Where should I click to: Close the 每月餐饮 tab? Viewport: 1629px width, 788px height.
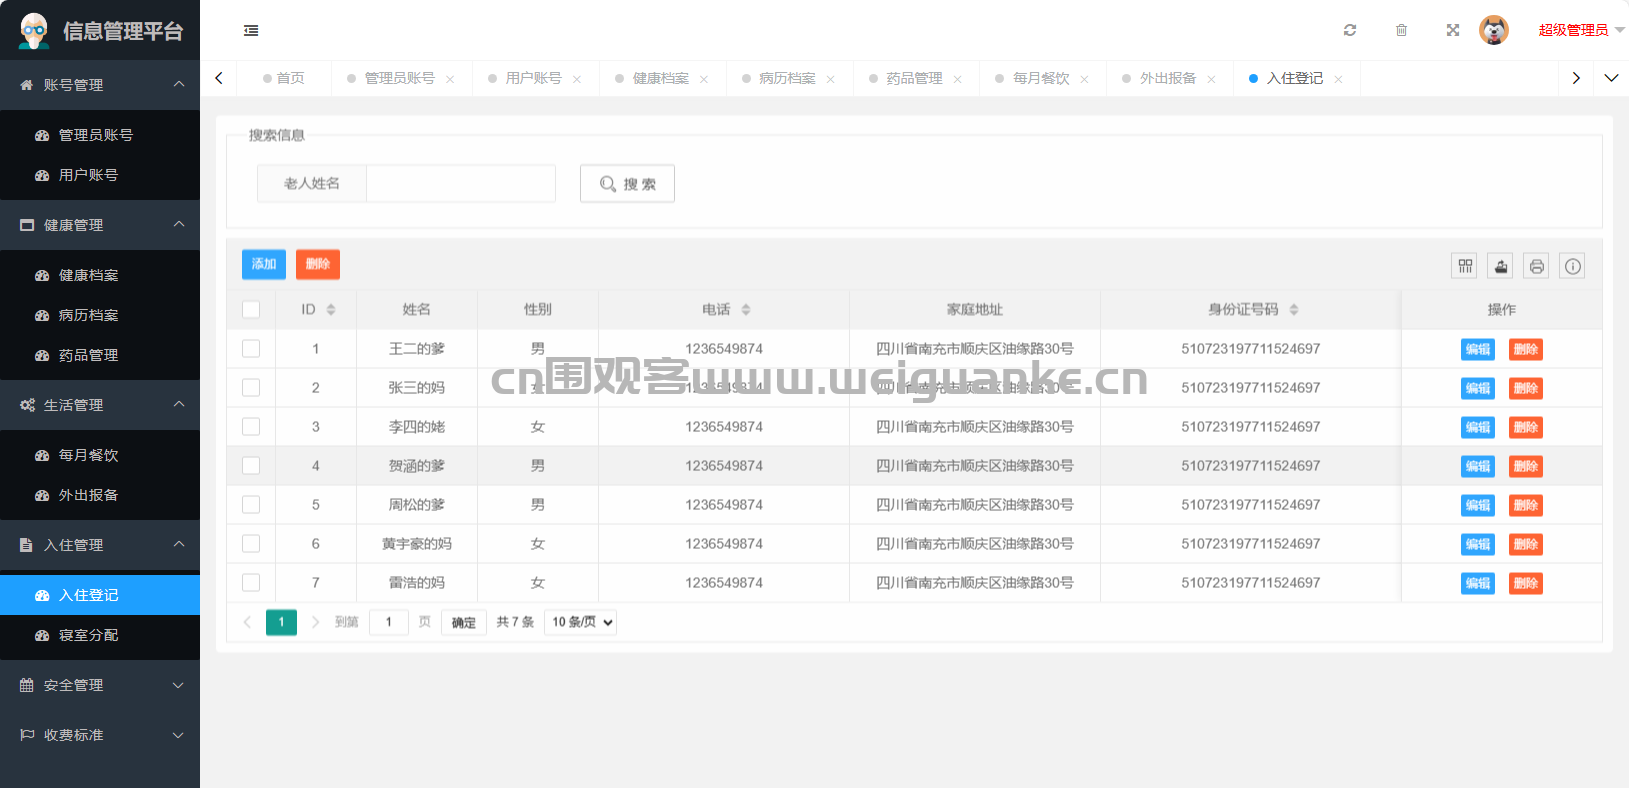[1085, 79]
